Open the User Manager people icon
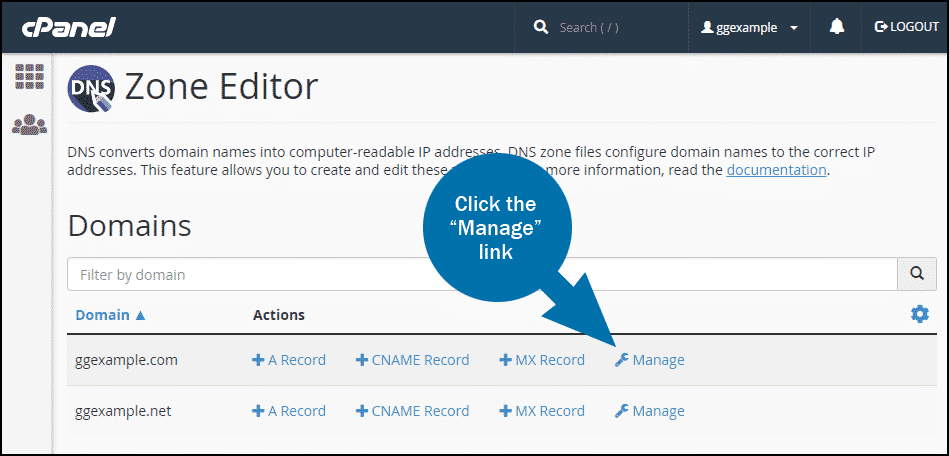949x456 pixels. (29, 125)
